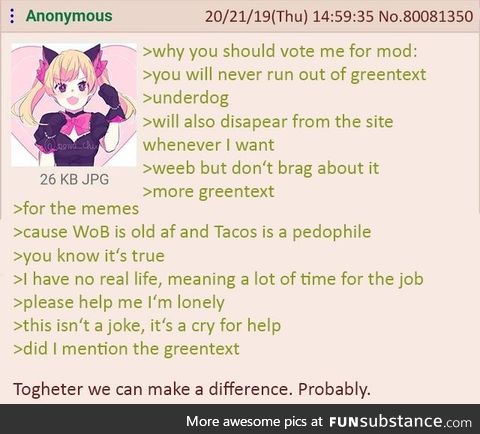Click the 'will also disapear from the site' line
Image resolution: width=480 pixels, height=434 pixels.
click(x=268, y=121)
